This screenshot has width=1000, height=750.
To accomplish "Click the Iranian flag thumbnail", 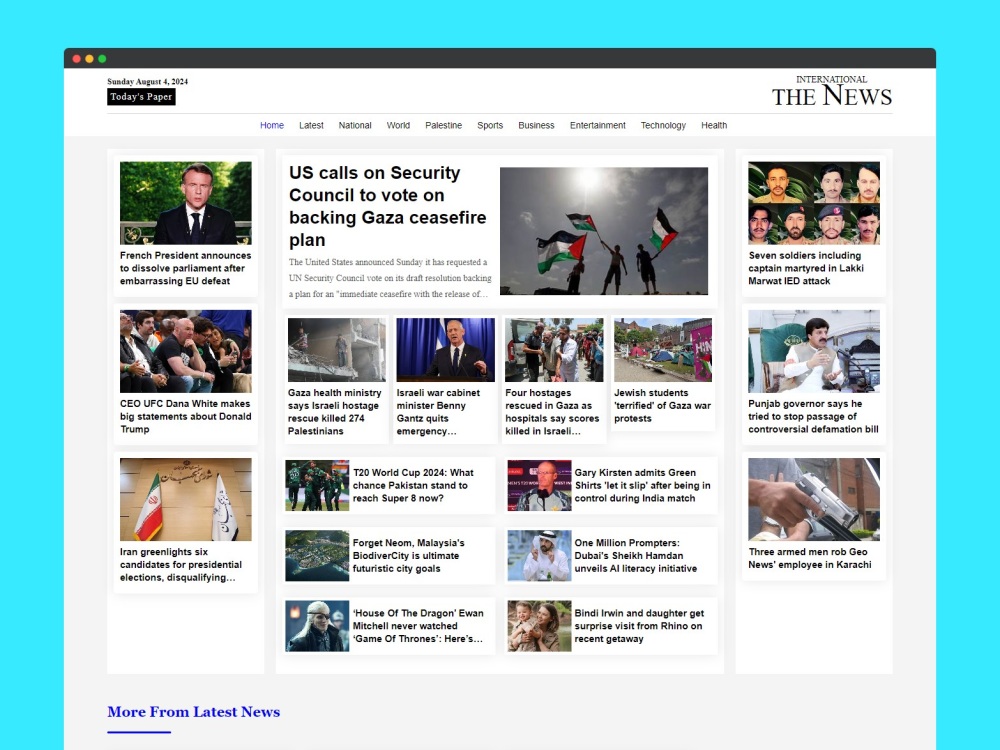I will coord(186,499).
